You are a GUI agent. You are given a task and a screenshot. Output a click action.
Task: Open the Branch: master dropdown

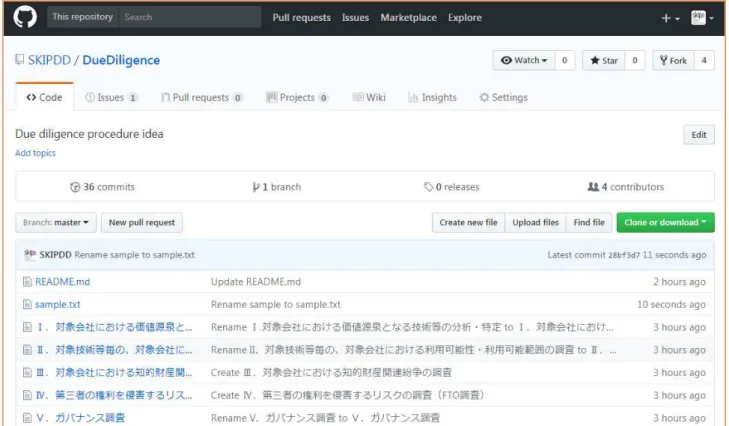56,223
